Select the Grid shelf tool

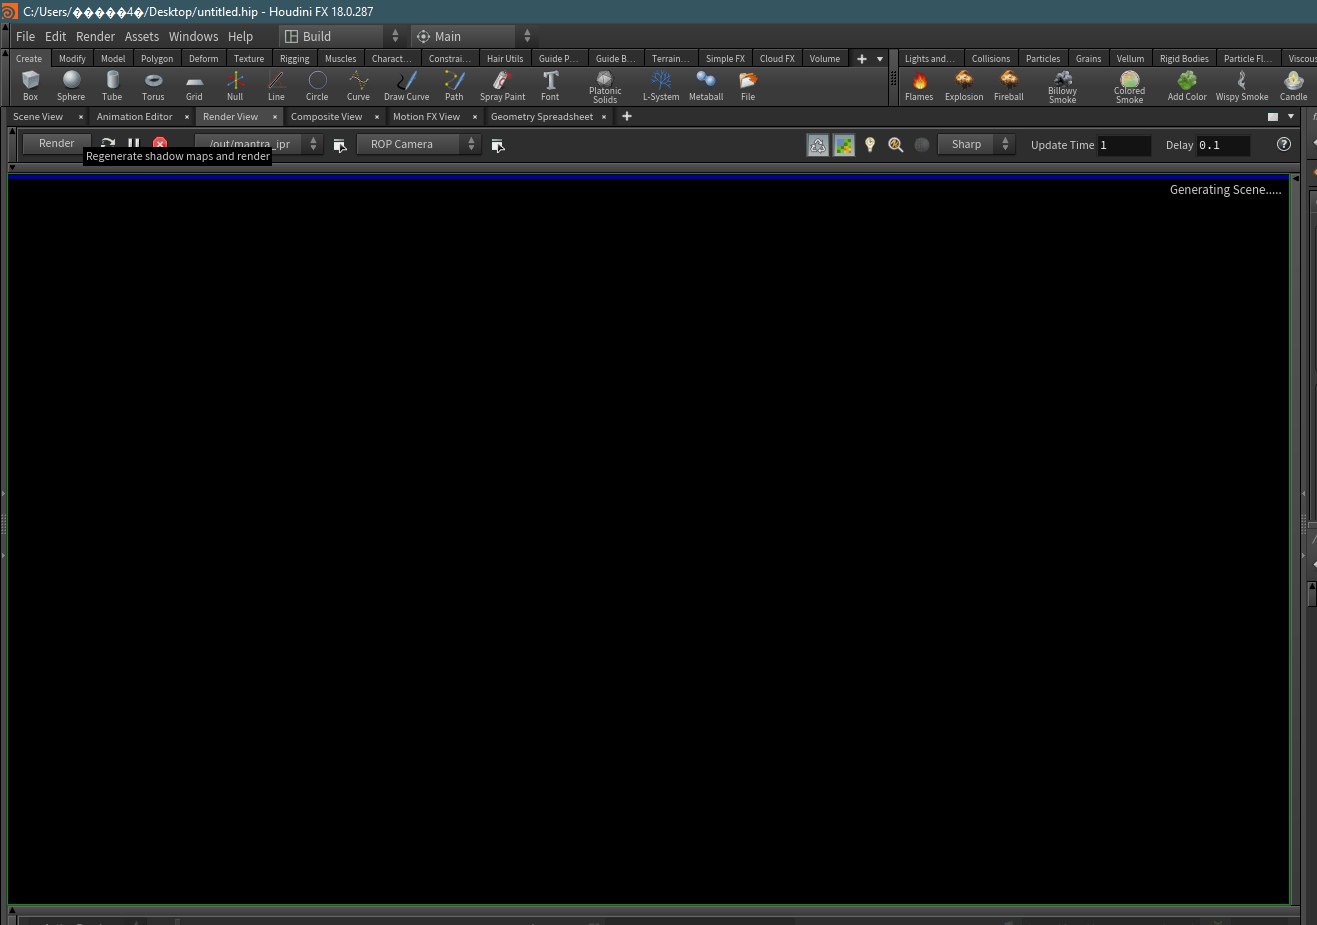tap(194, 85)
